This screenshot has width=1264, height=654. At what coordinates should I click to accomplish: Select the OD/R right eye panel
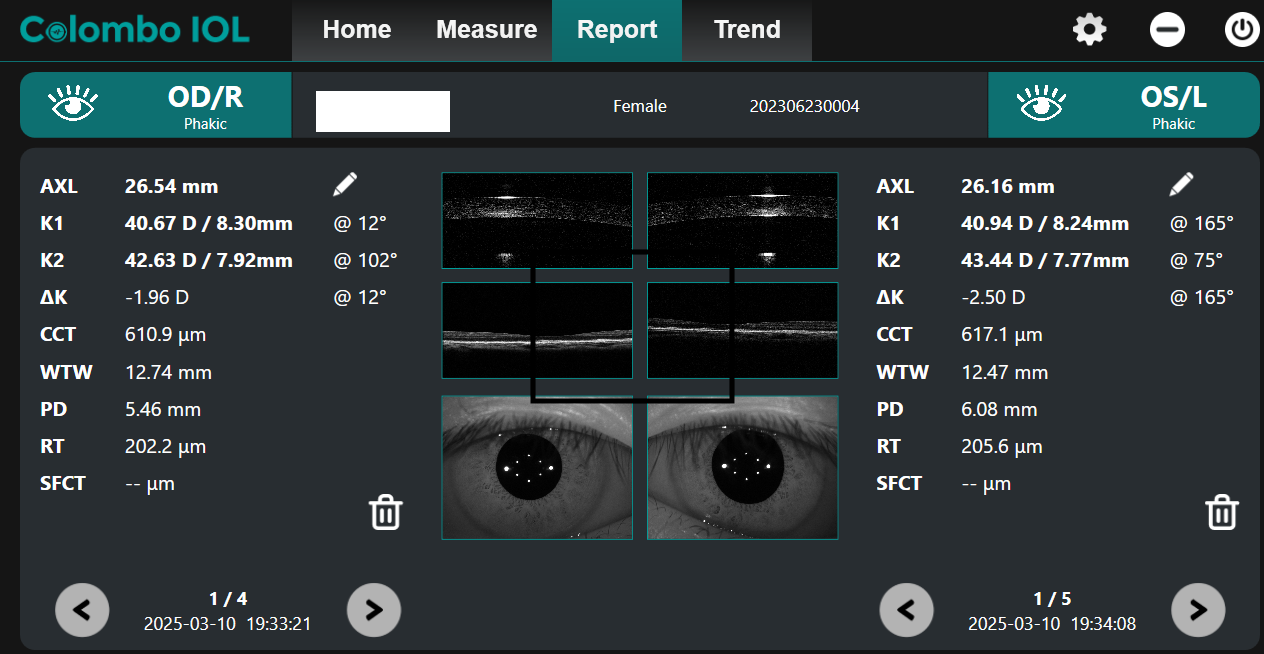[156, 105]
